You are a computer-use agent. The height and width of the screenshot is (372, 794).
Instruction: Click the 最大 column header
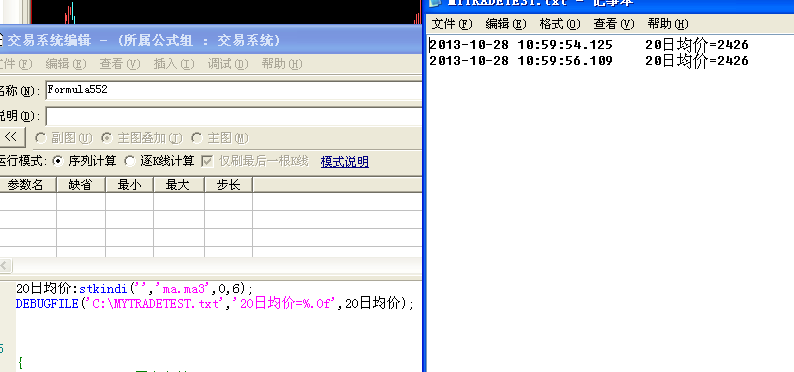(178, 185)
